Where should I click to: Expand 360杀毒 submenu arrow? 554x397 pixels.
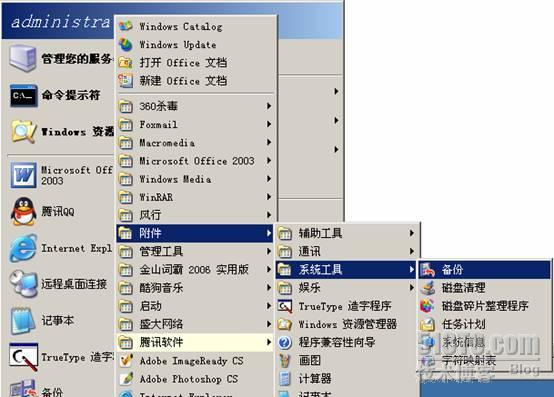269,106
